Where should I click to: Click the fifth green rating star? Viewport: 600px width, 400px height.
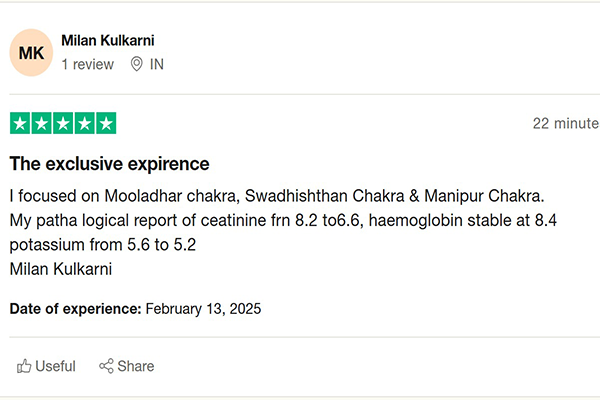click(x=106, y=124)
